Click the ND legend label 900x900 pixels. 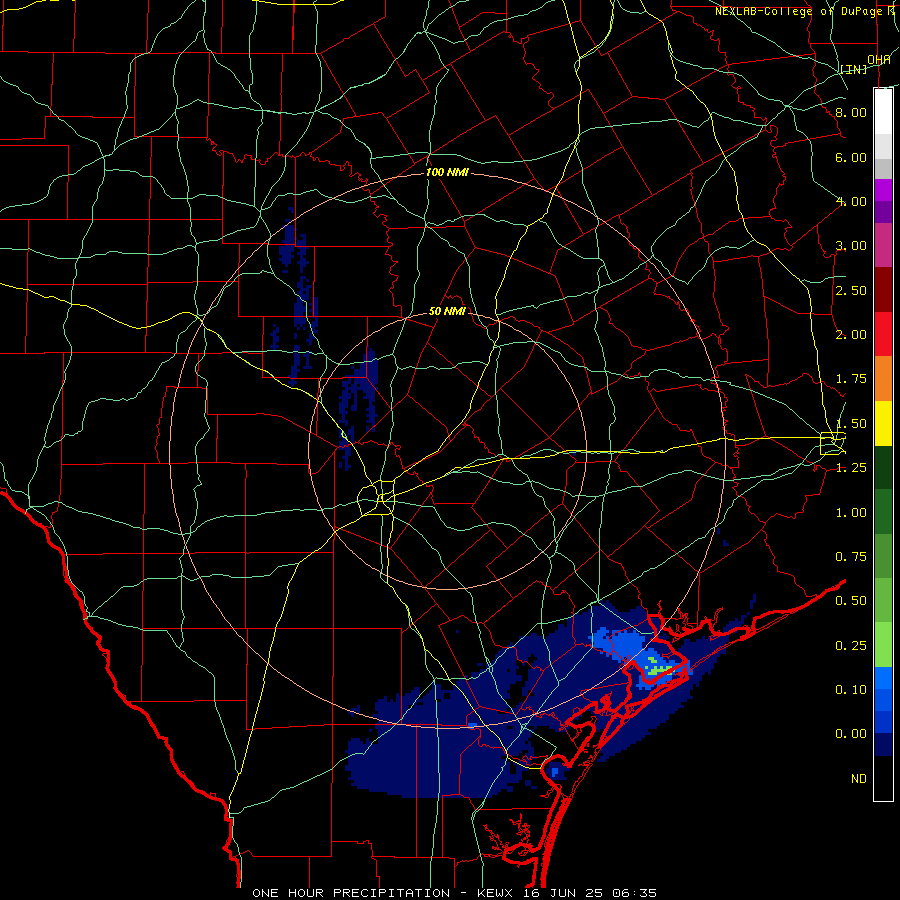pos(859,779)
